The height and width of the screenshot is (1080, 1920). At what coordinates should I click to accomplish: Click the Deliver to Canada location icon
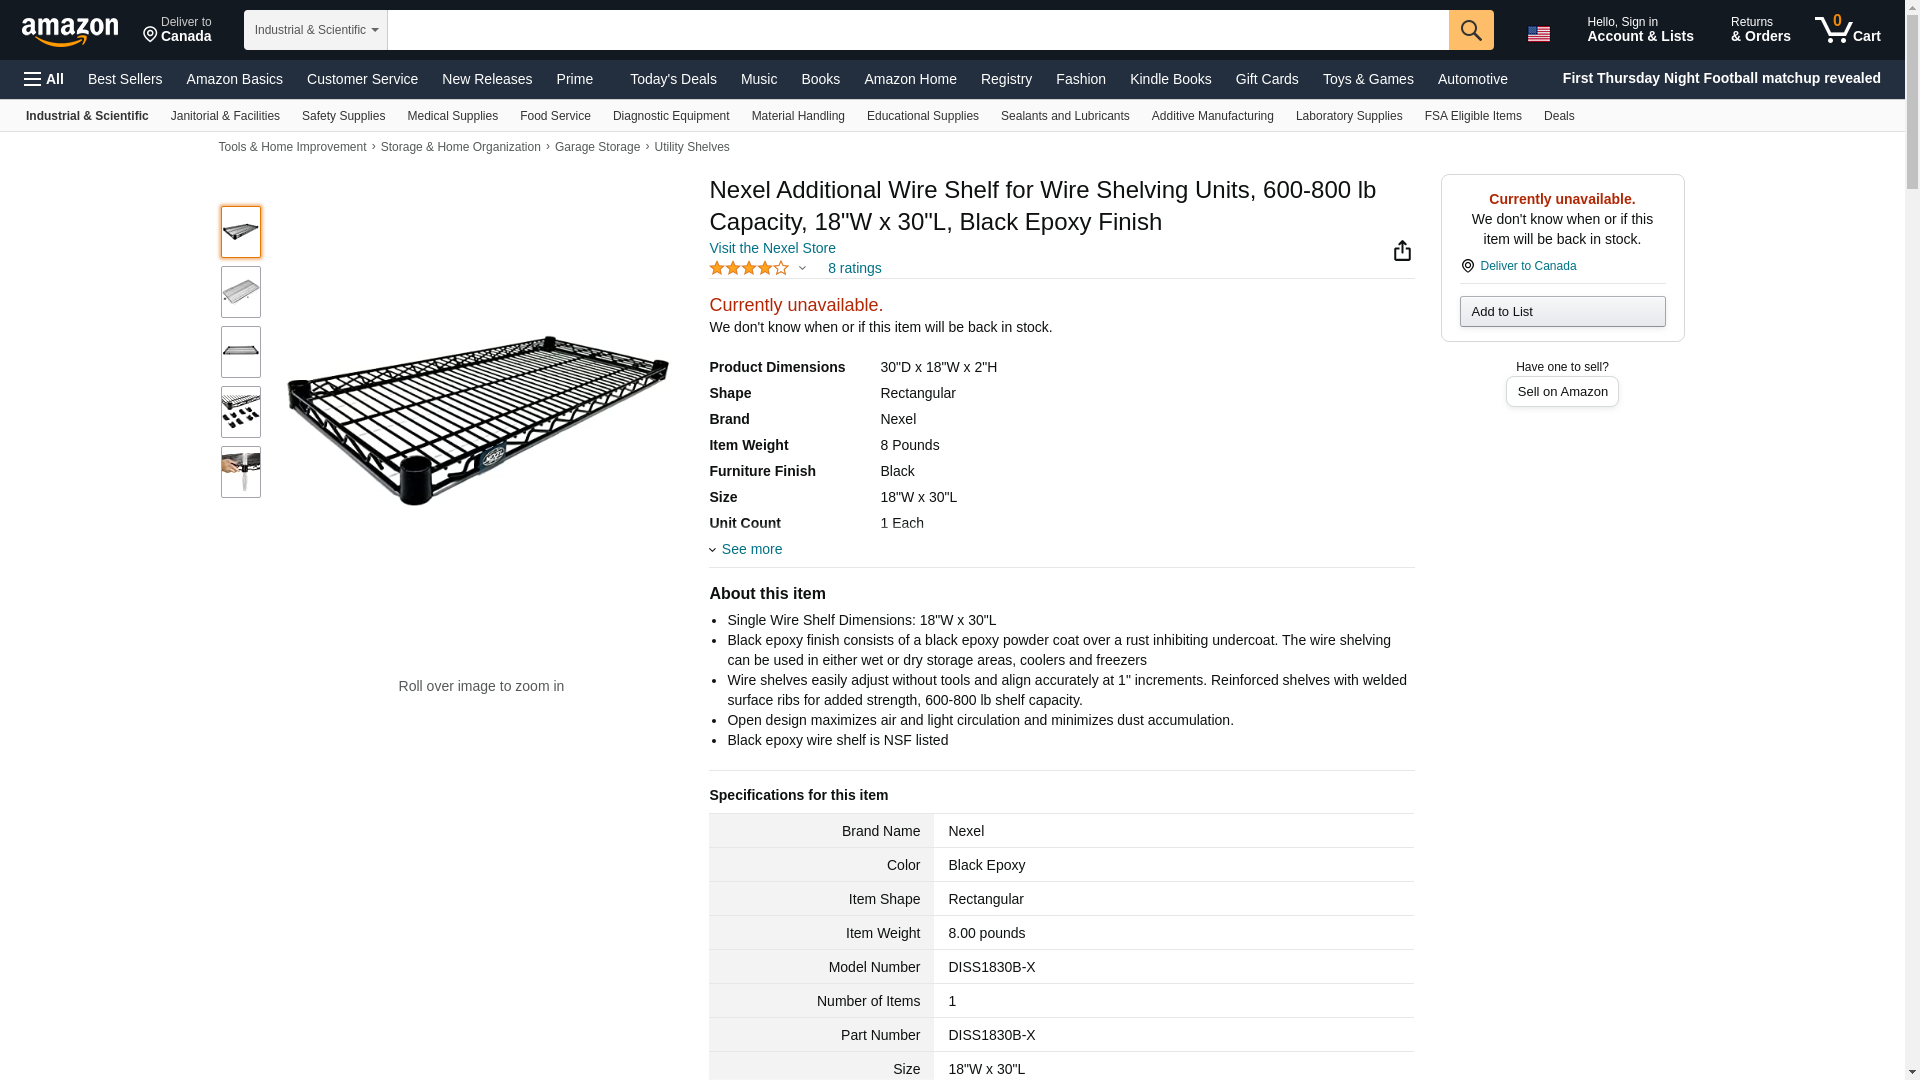tap(1467, 266)
